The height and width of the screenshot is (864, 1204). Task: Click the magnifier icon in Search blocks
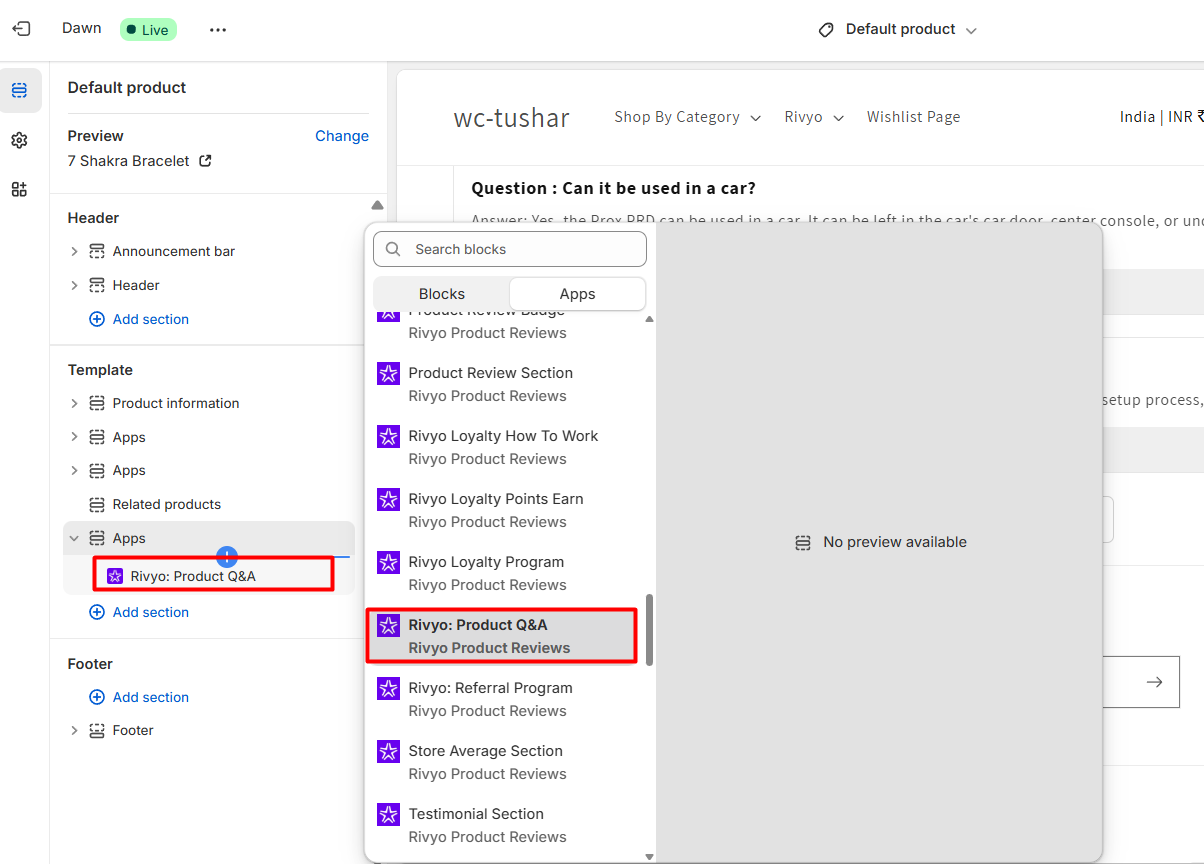(393, 249)
